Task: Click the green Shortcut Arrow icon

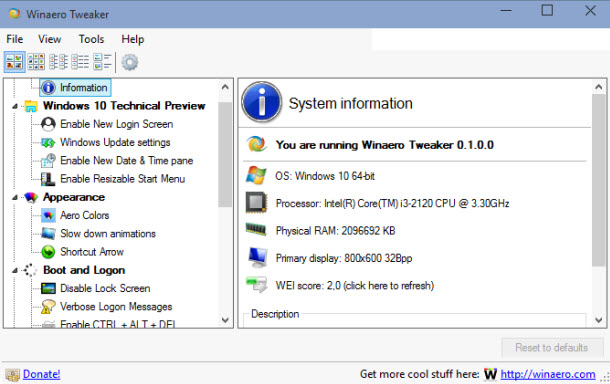Action: coord(48,252)
